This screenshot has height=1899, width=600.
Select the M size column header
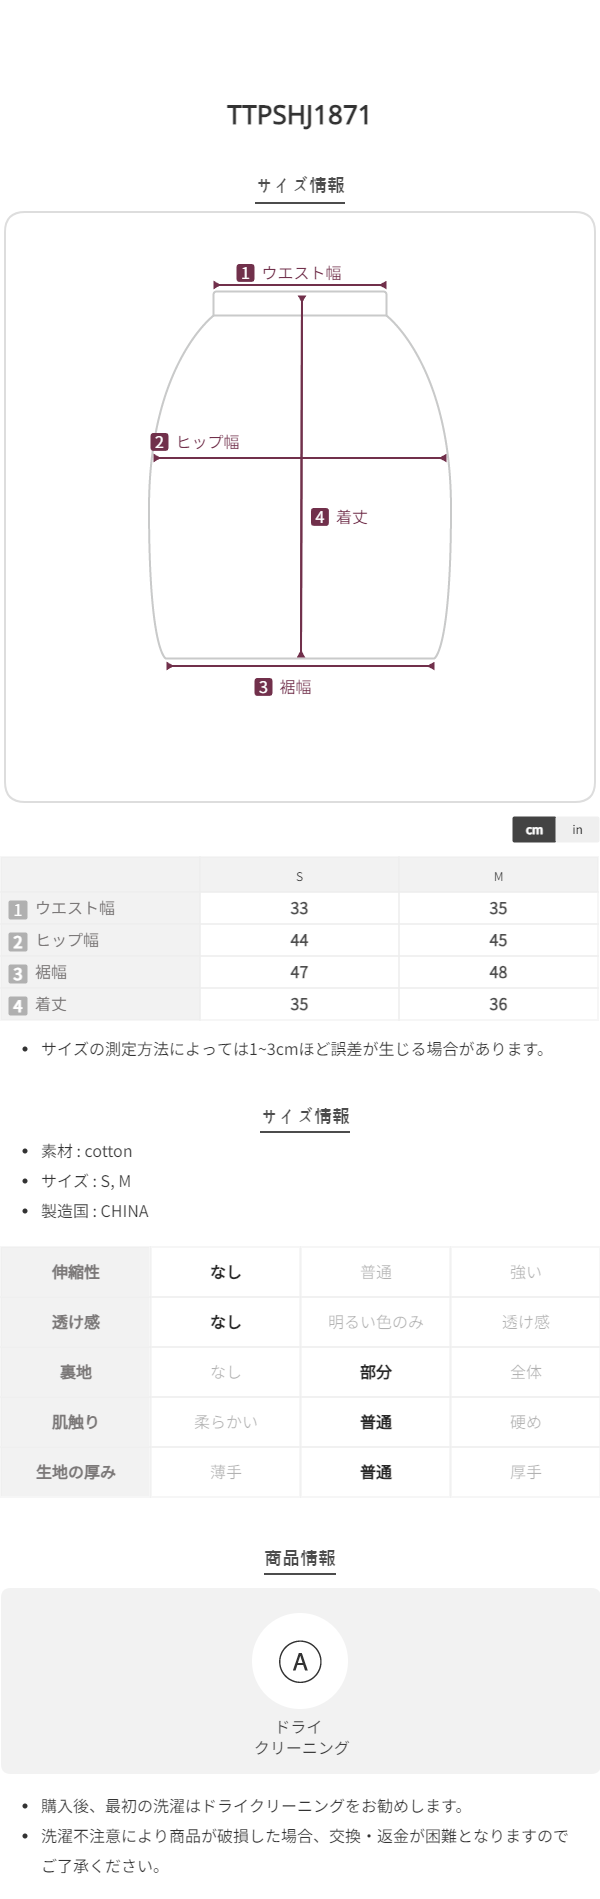tap(498, 876)
